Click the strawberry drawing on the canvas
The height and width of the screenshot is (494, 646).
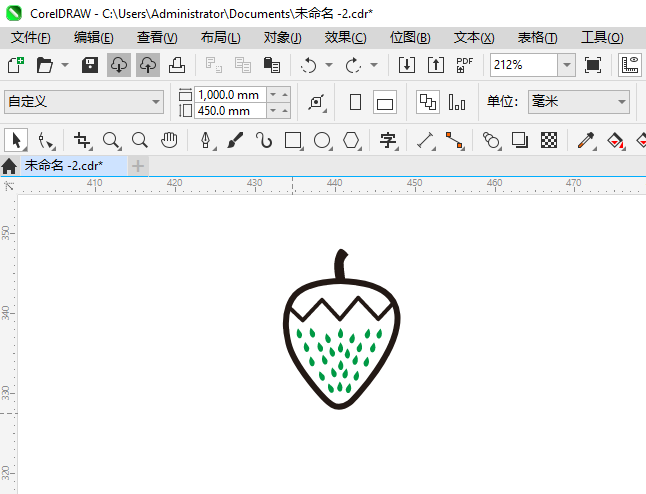[342, 329]
